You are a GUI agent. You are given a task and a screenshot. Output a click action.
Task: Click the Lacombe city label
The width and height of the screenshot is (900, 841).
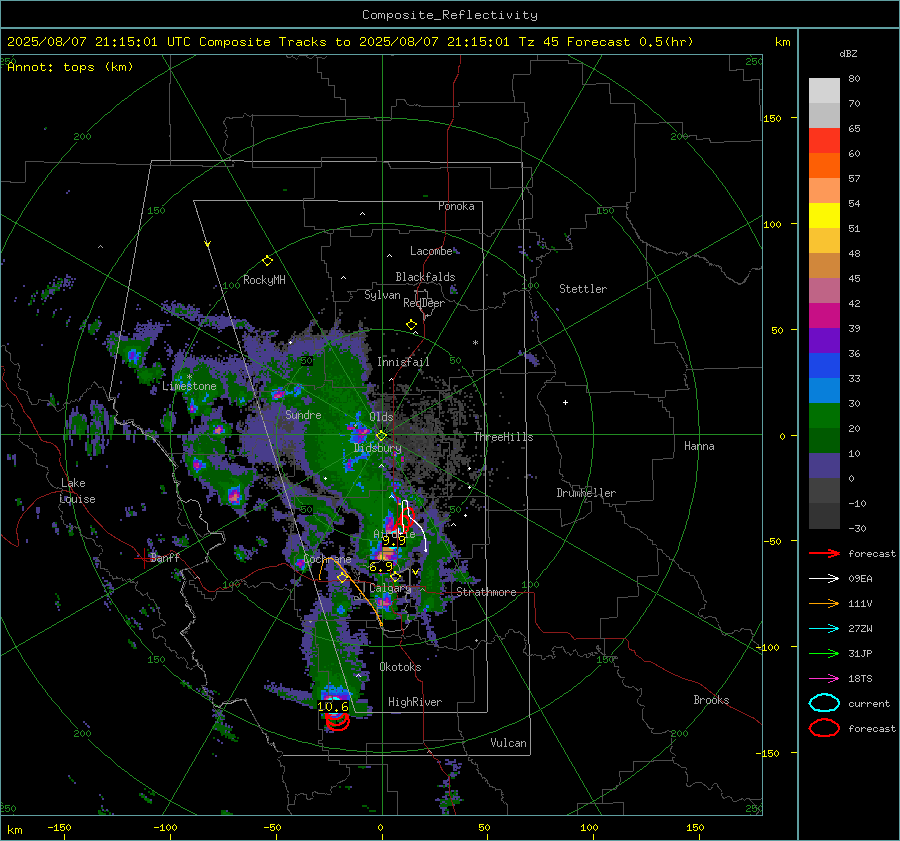point(431,251)
